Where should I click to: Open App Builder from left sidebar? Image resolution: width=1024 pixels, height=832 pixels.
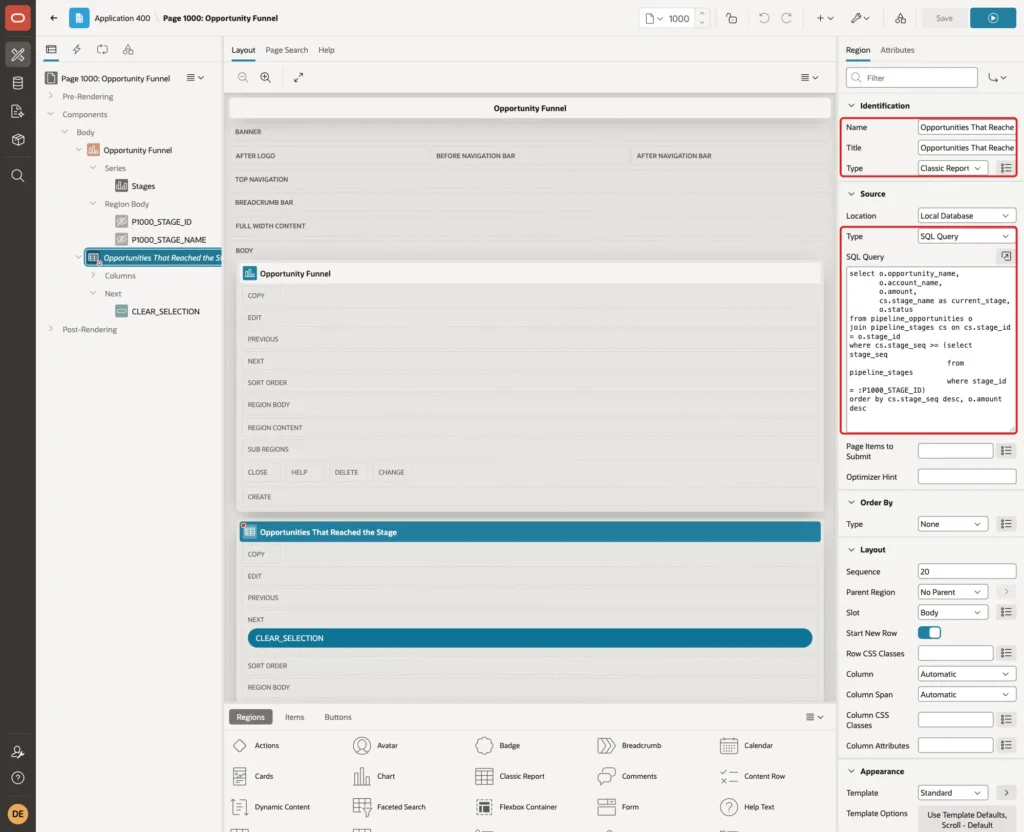18,55
